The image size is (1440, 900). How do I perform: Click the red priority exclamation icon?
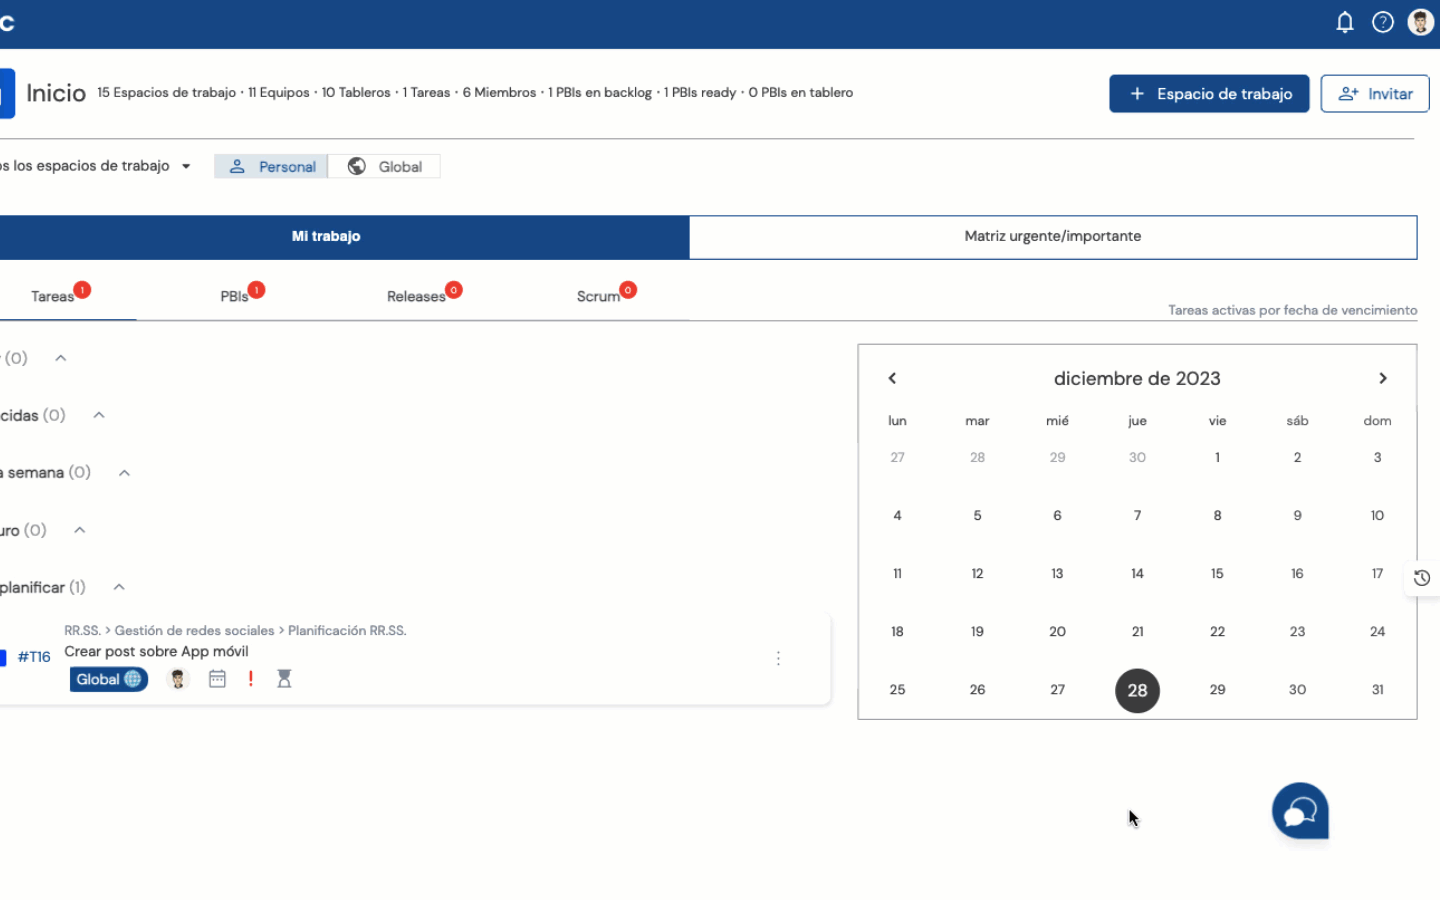250,679
